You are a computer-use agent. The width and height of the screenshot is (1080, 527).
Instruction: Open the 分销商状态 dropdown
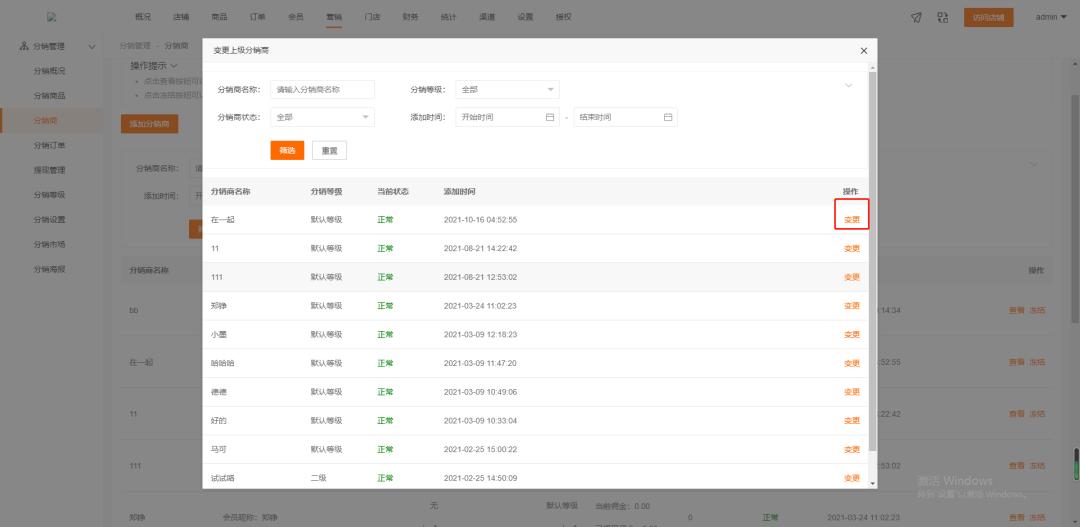point(320,117)
